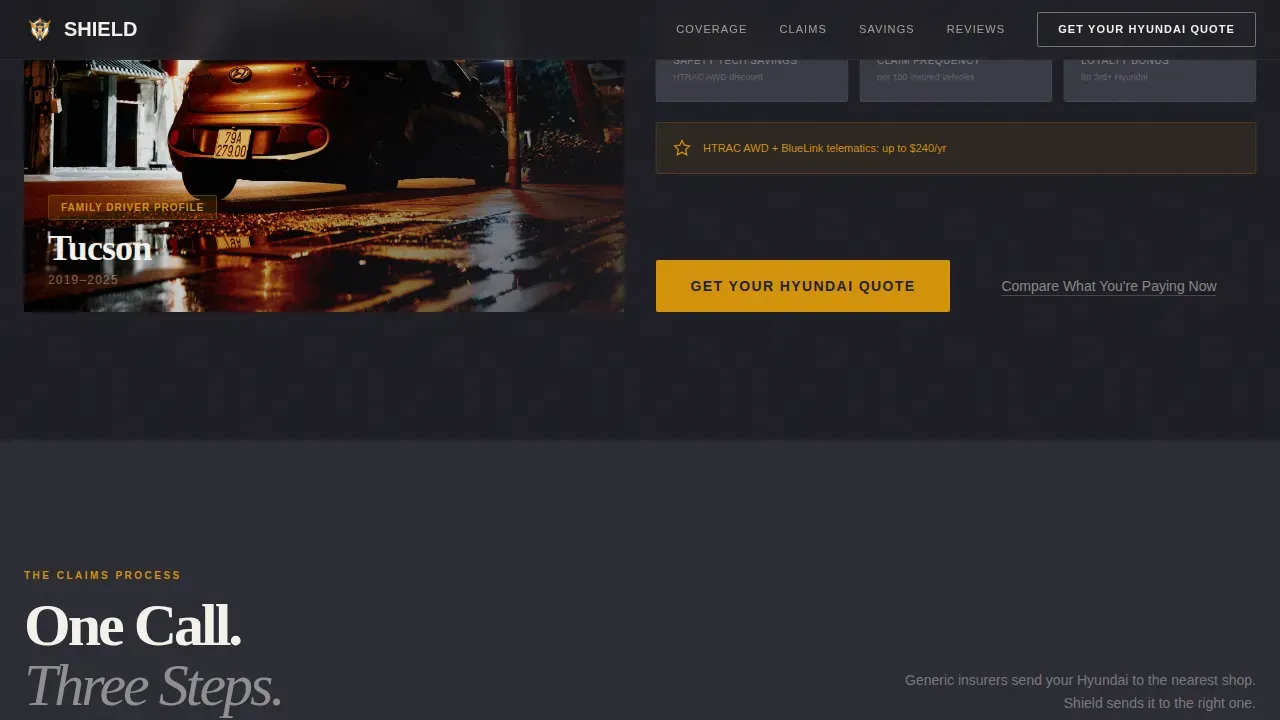The width and height of the screenshot is (1280, 720).
Task: Click the 'One Call.' heading
Action: pos(133,627)
